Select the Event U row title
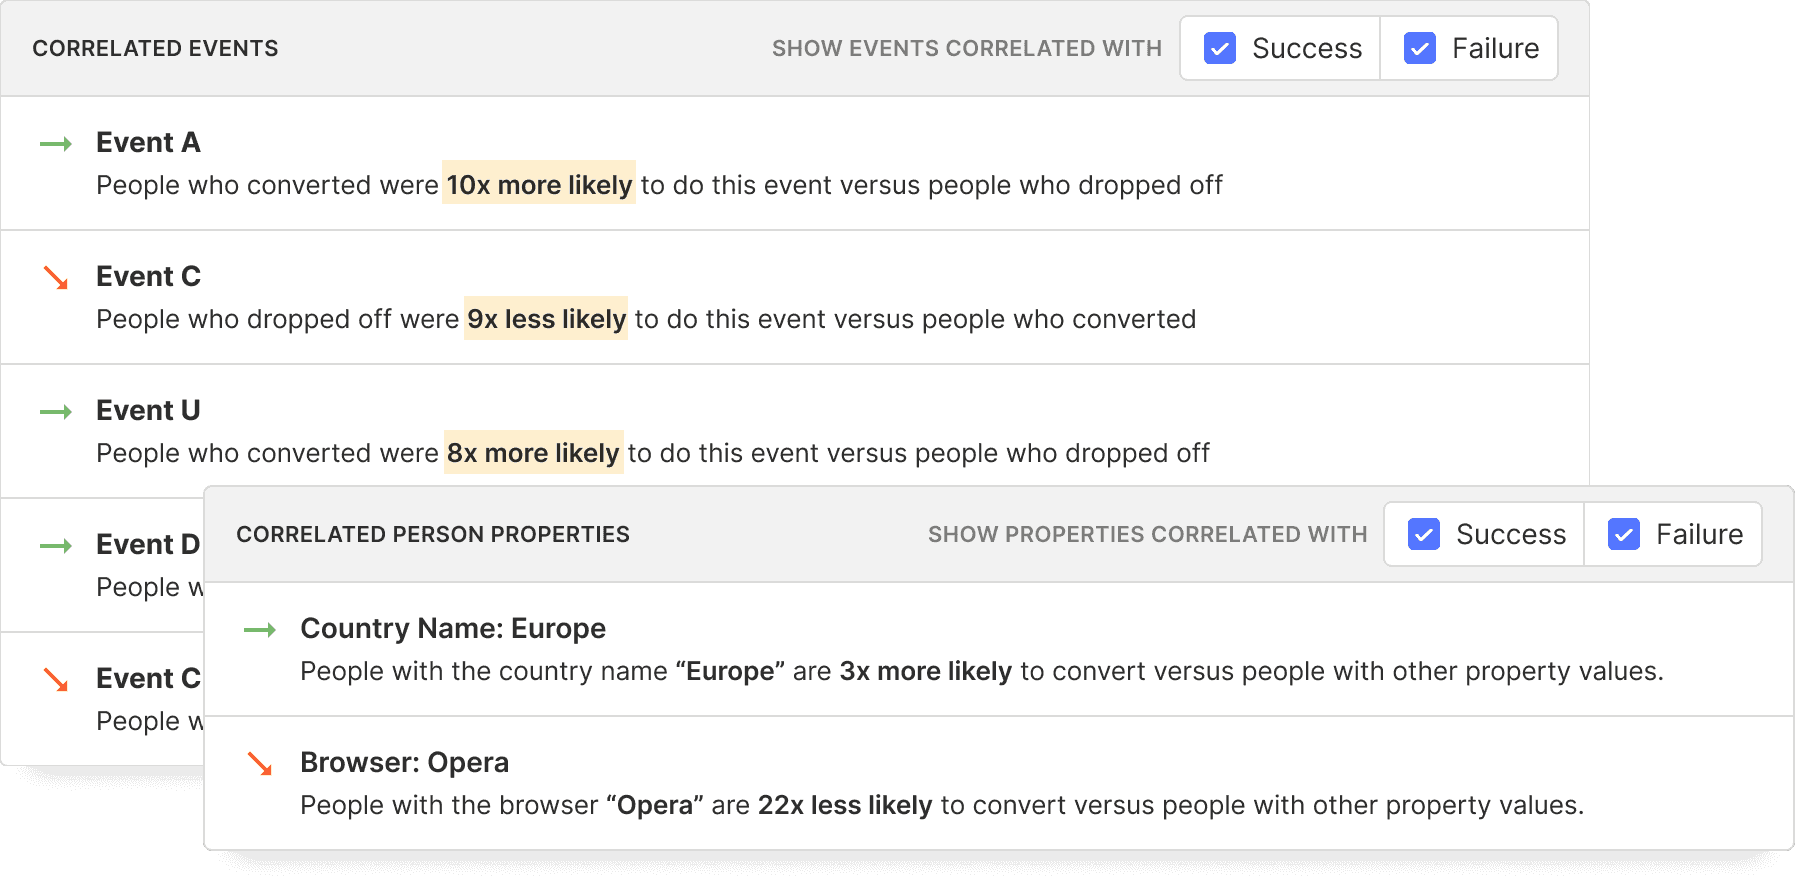Screen dimensions: 1795x883 click(148, 411)
